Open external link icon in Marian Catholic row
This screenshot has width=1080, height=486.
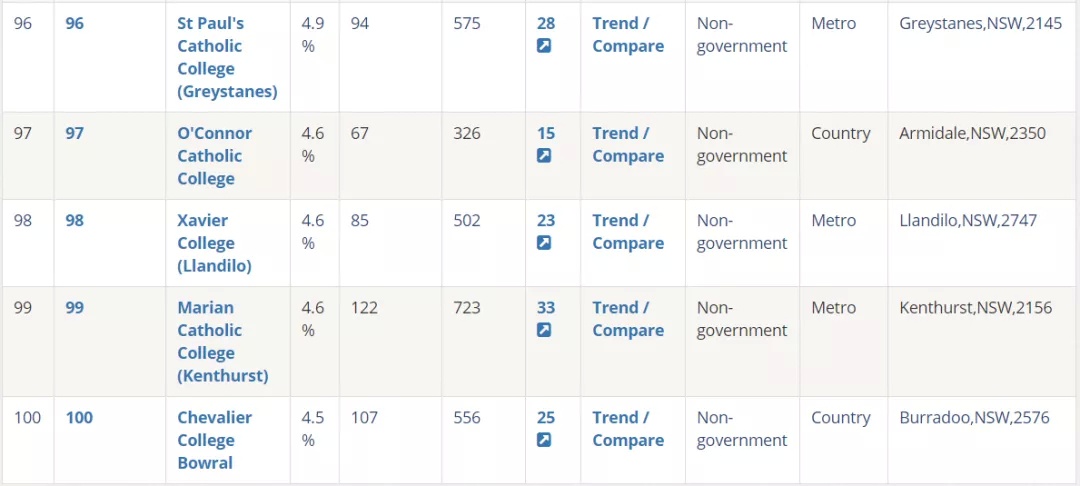(x=544, y=330)
